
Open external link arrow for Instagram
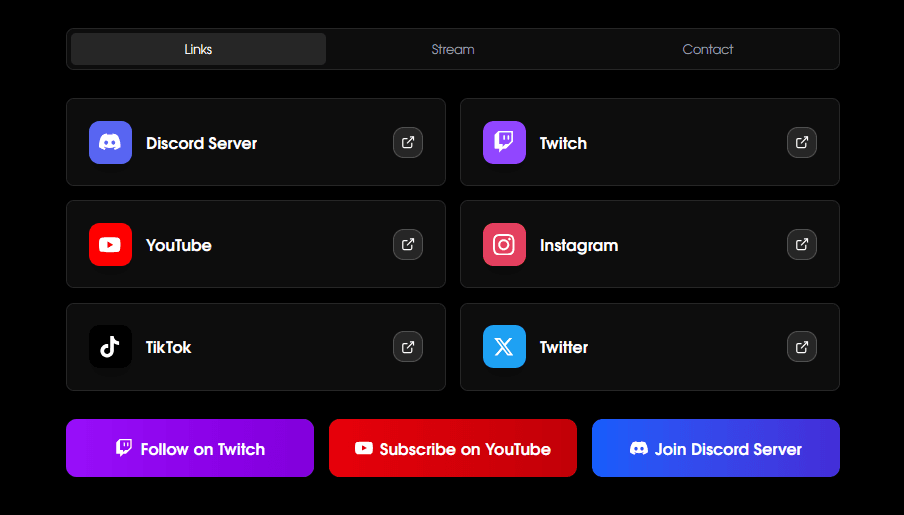[x=801, y=245]
